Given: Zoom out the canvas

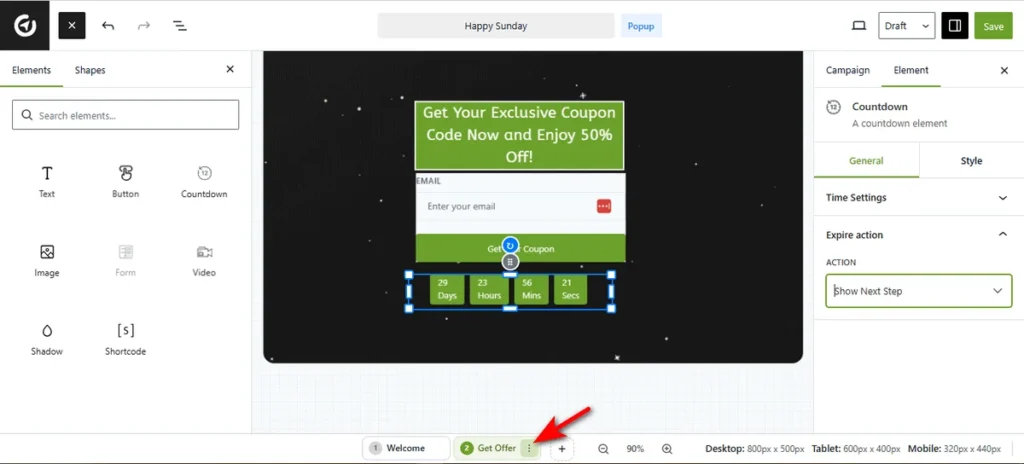Looking at the screenshot, I should [x=603, y=449].
